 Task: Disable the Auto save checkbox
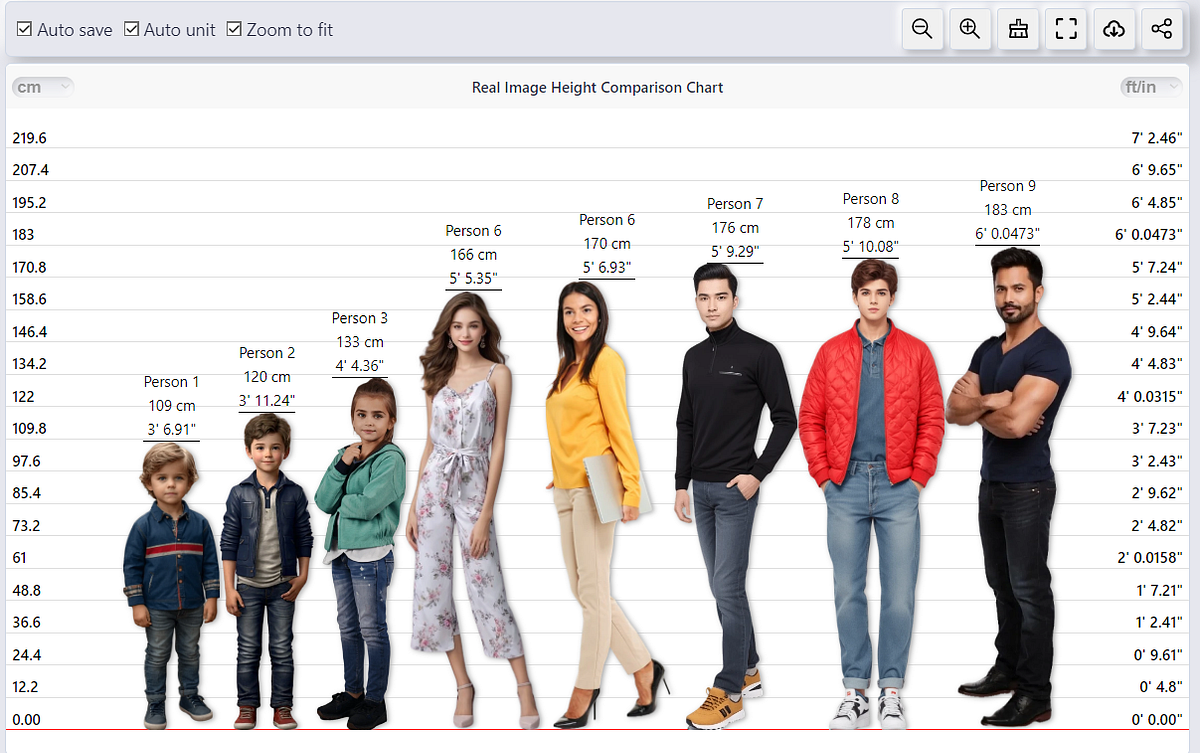[x=24, y=29]
